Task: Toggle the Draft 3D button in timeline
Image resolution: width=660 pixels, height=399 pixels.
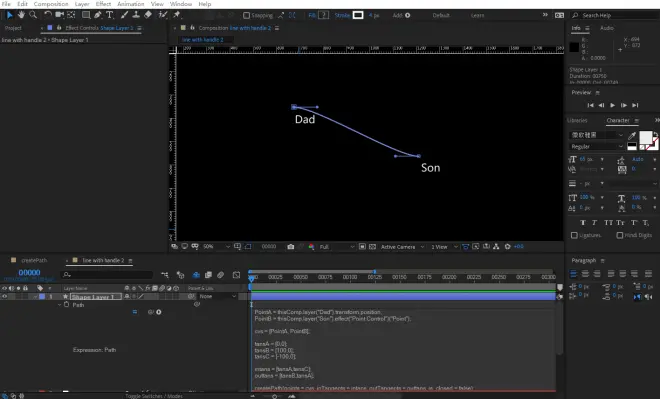Action: click(x=196, y=275)
